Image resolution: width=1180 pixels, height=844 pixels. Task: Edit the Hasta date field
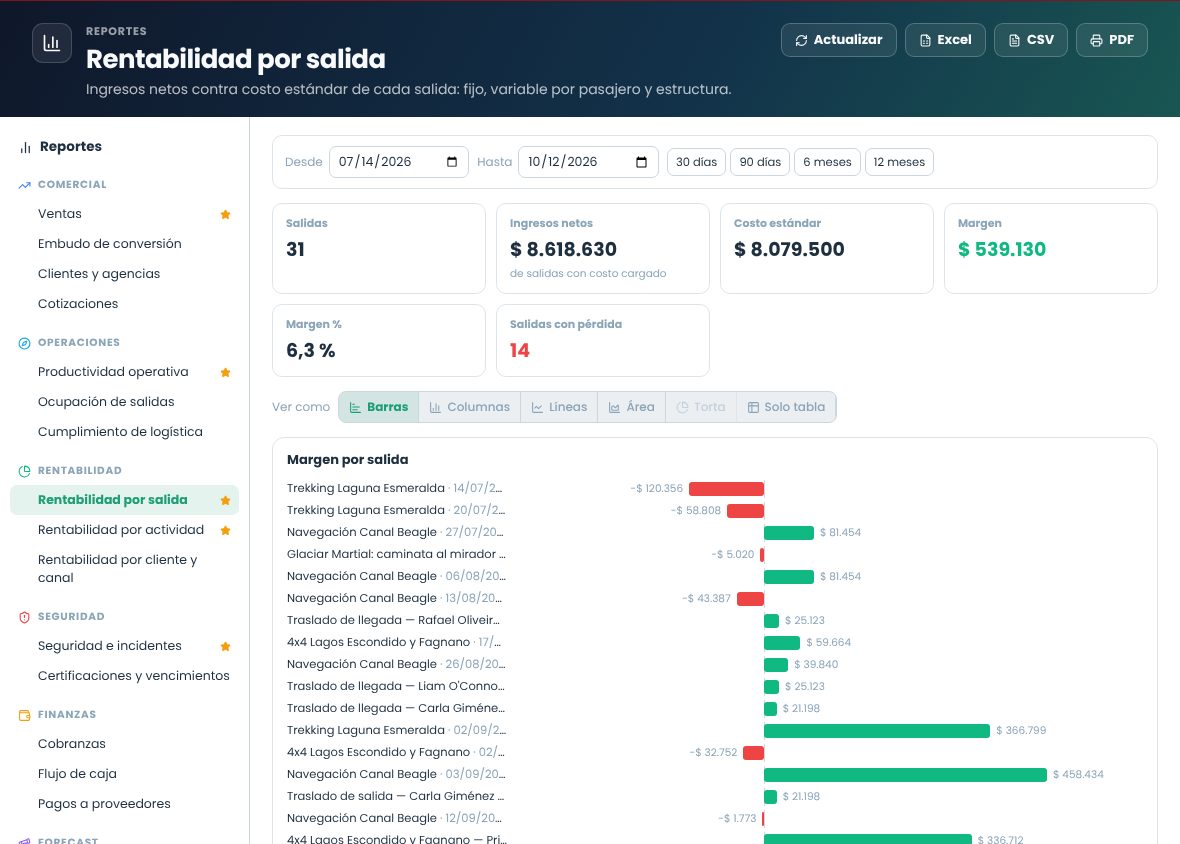pyautogui.click(x=588, y=162)
